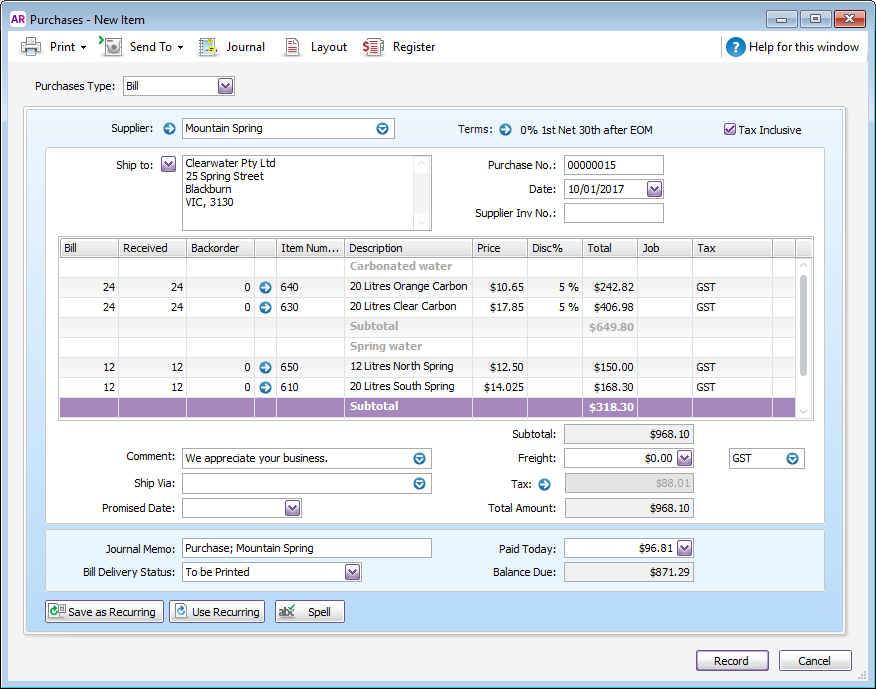Click the Help question mark icon
The height and width of the screenshot is (689, 876).
(736, 47)
